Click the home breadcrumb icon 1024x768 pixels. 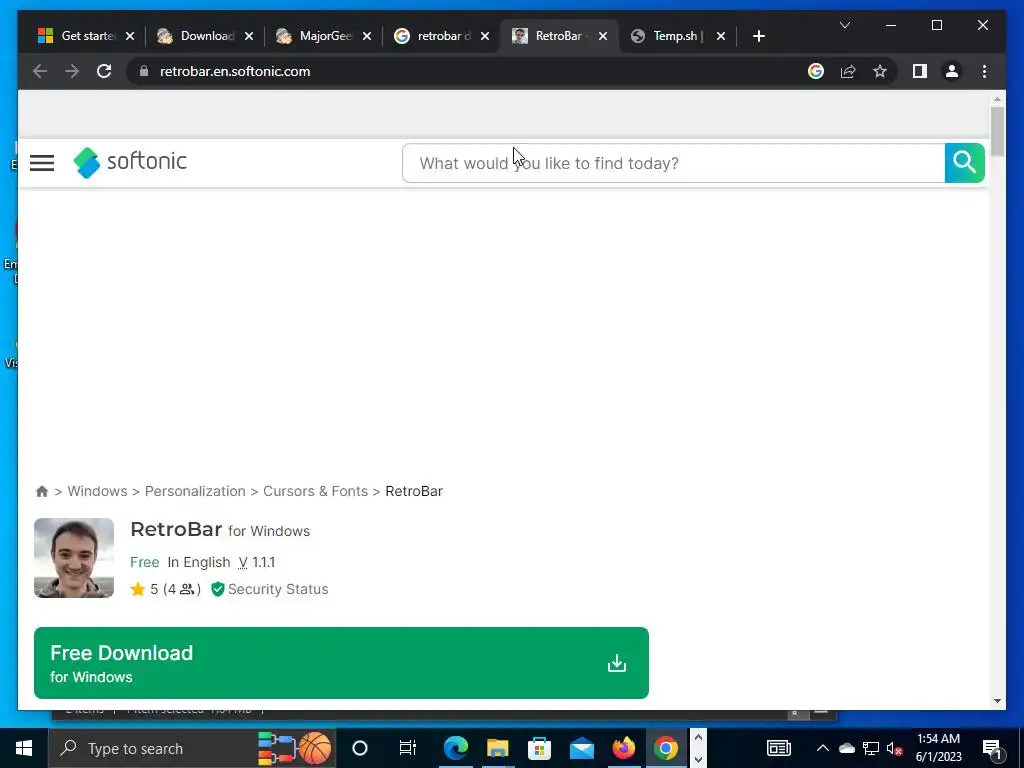(42, 491)
